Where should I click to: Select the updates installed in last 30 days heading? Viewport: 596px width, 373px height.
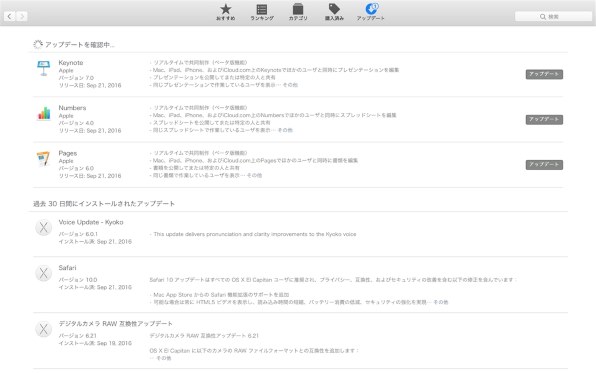click(x=104, y=204)
